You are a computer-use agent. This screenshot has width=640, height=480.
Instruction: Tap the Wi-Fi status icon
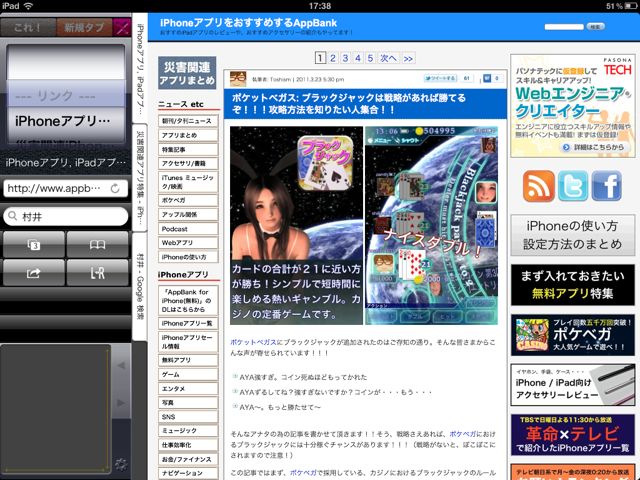28,6
